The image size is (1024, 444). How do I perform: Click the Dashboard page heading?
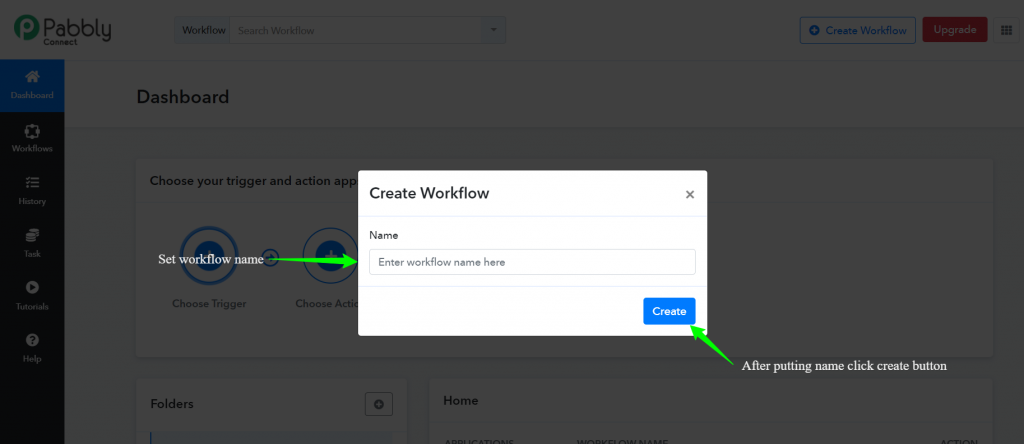coord(183,97)
